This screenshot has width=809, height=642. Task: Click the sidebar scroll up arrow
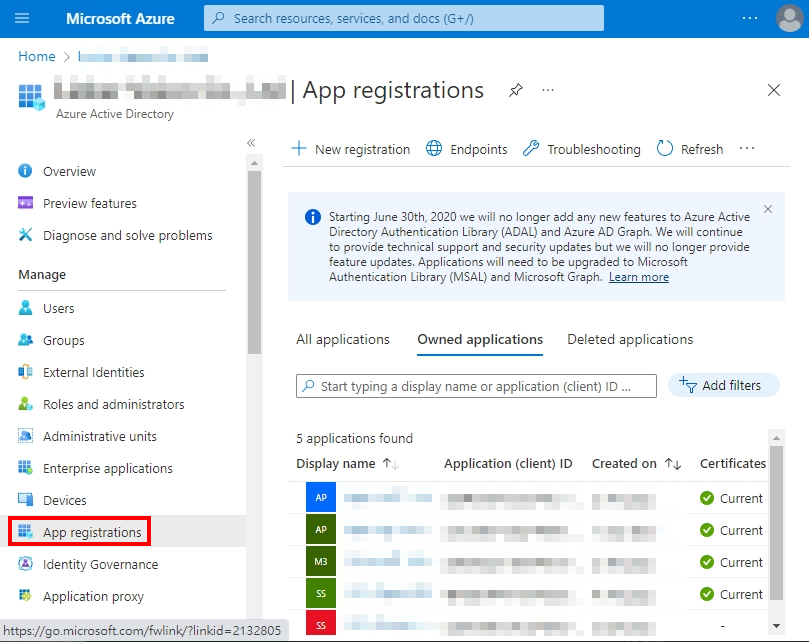click(x=254, y=163)
